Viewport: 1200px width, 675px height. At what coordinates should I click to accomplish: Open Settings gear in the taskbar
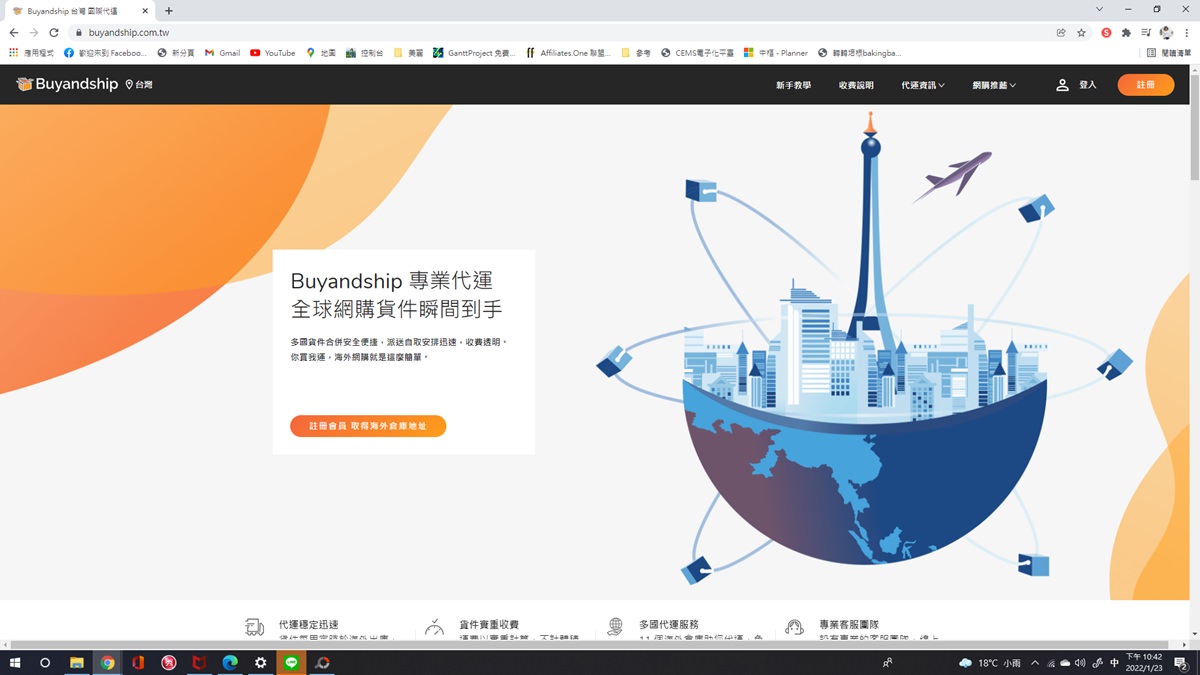pos(261,663)
